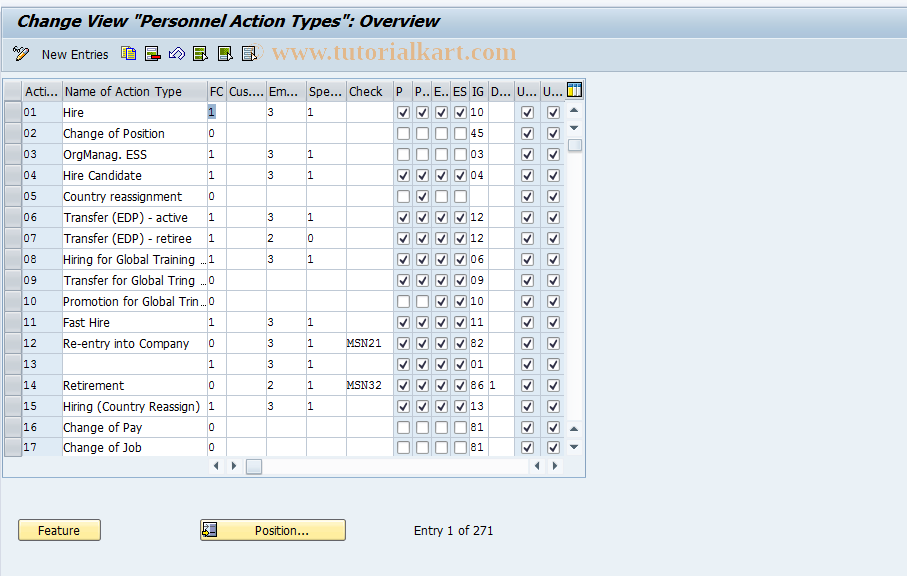
Task: Click the vertical scroll down arrow at top
Action: [x=574, y=128]
